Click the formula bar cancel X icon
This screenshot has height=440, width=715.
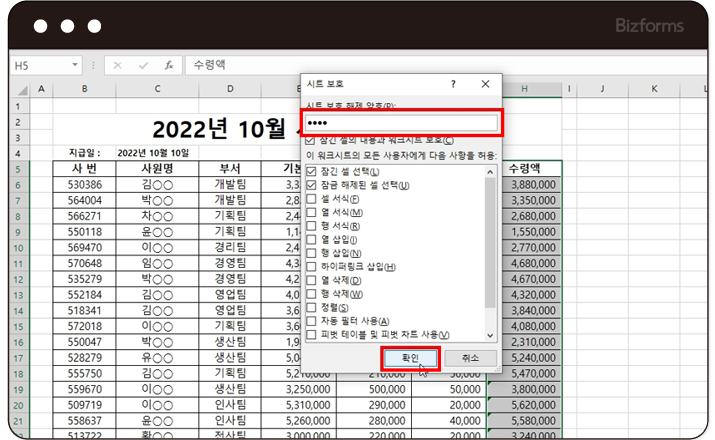118,65
